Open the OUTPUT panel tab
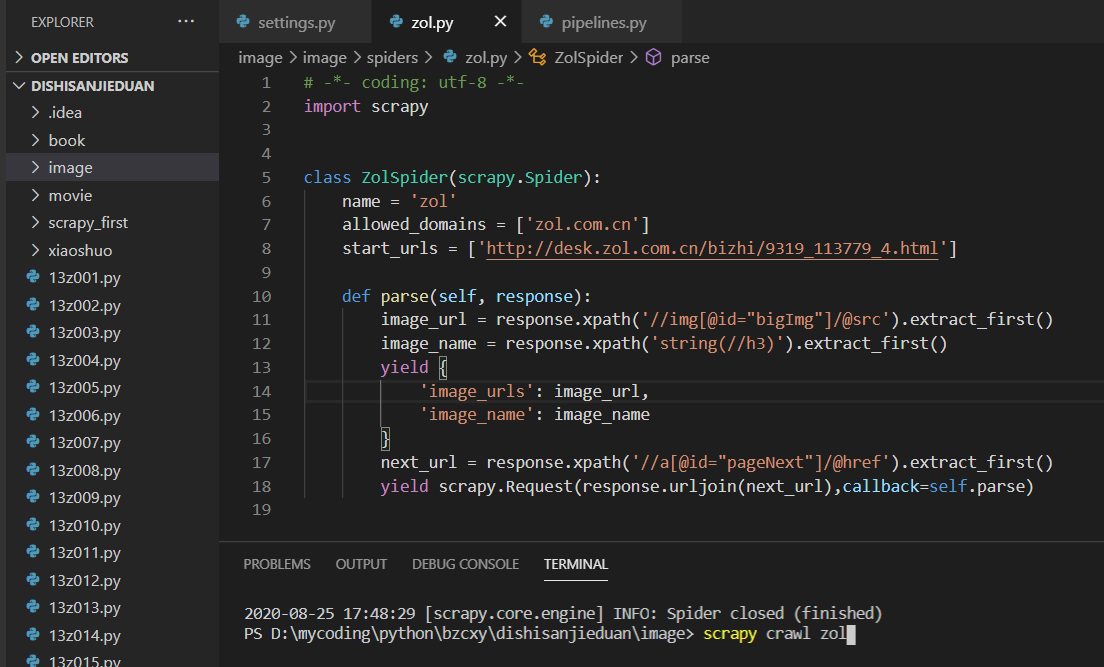The height and width of the screenshot is (667, 1104). coord(361,564)
